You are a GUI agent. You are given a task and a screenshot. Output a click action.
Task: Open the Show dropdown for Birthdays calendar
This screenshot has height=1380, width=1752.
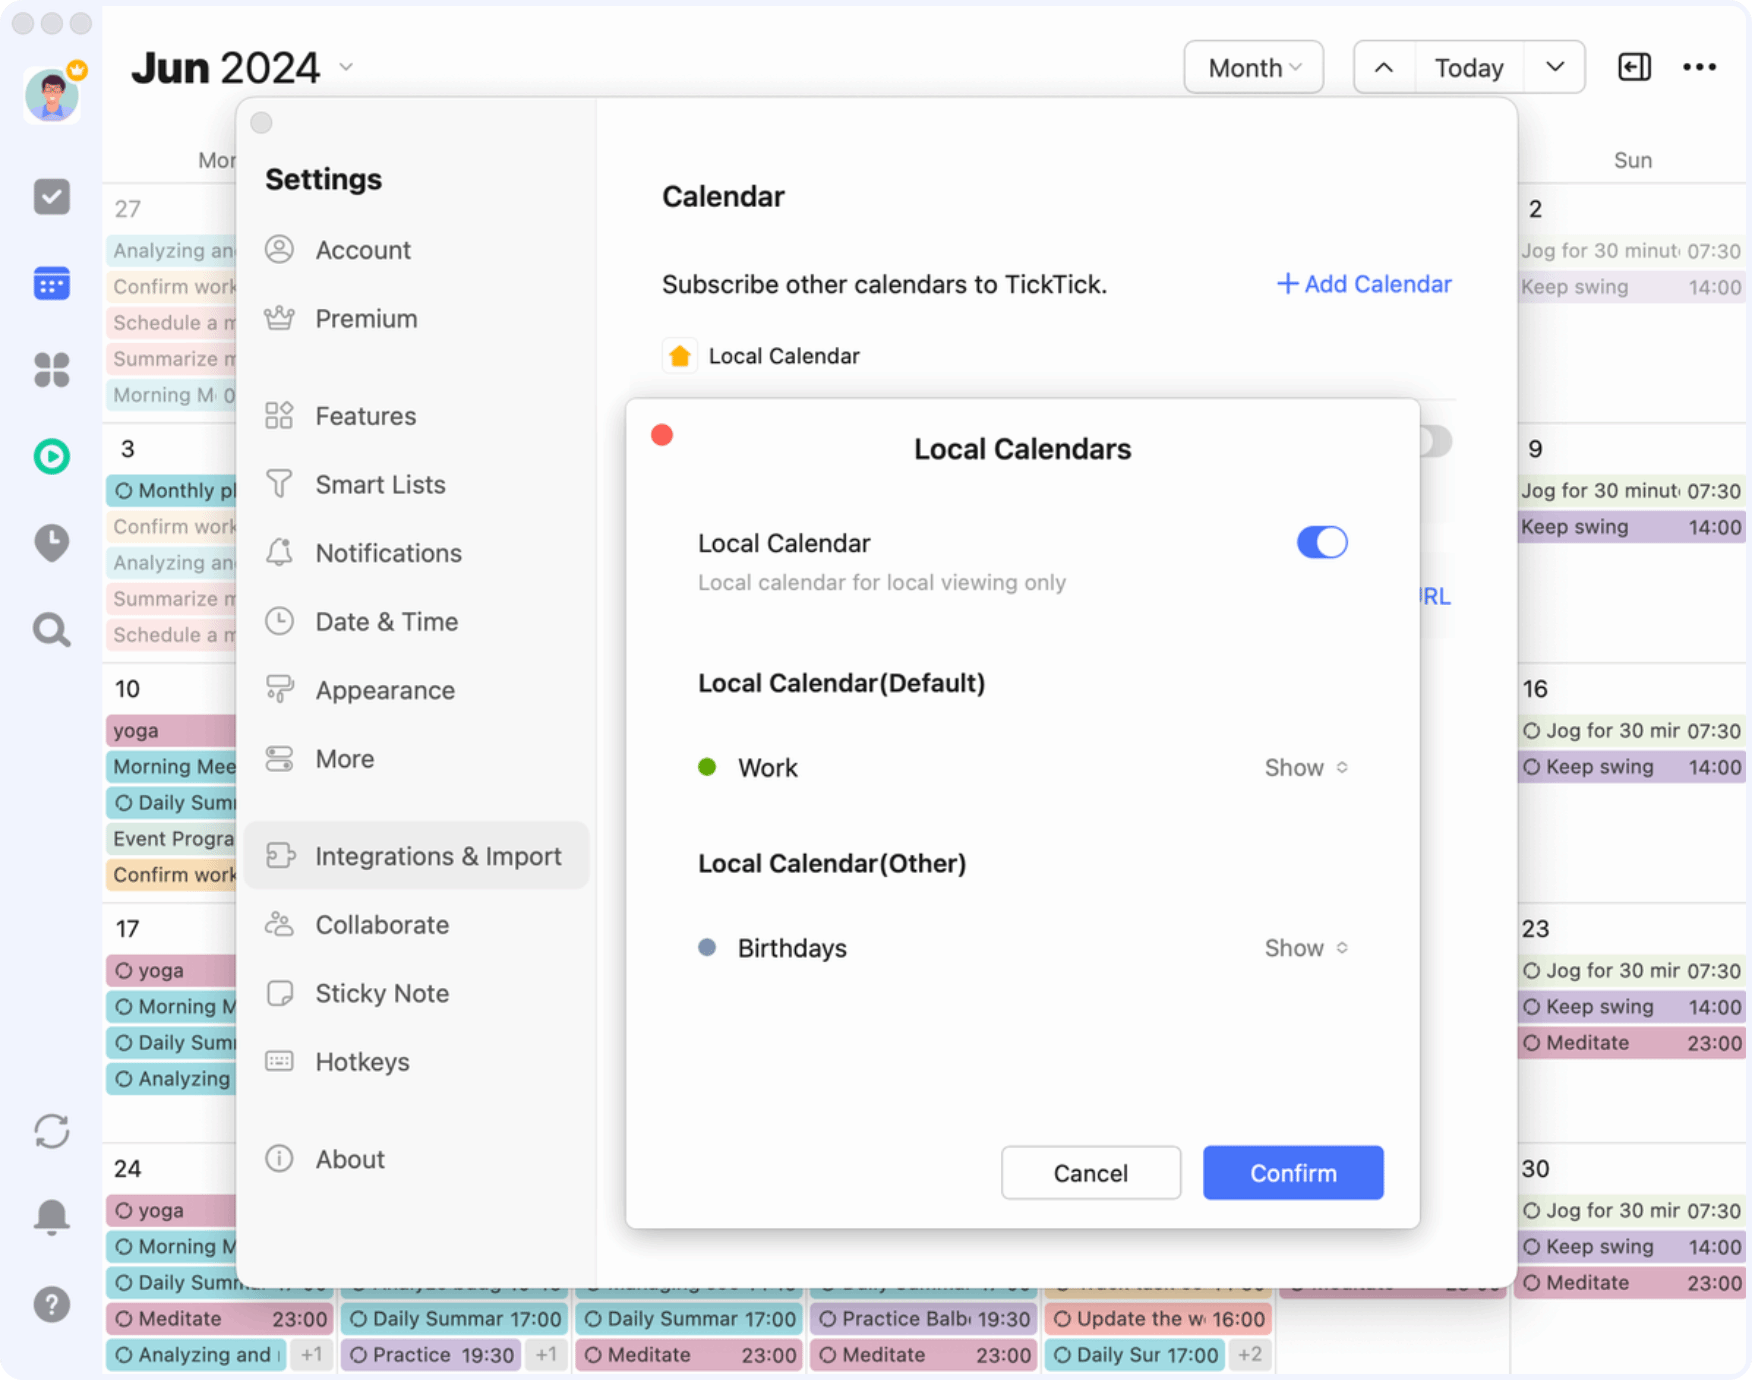point(1305,948)
